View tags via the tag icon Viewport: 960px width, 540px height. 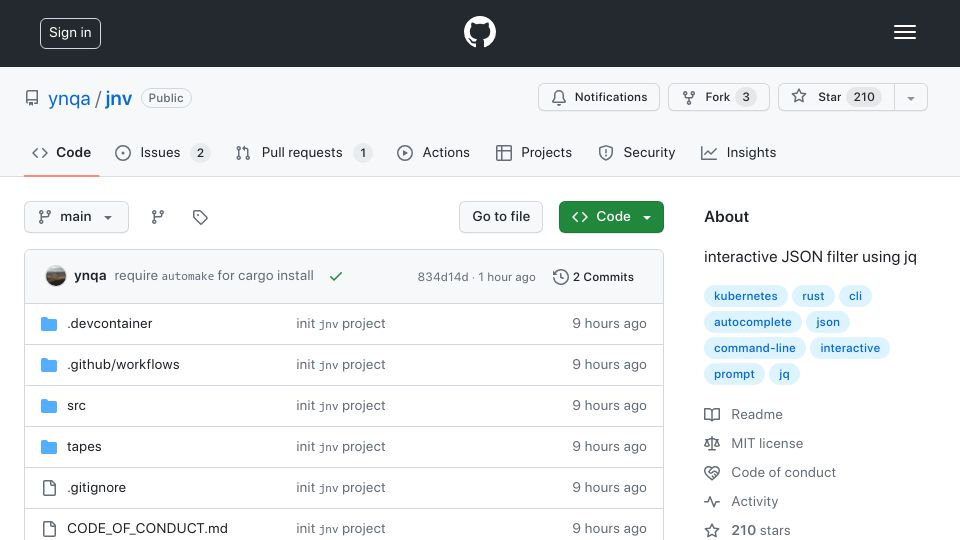pyautogui.click(x=200, y=217)
